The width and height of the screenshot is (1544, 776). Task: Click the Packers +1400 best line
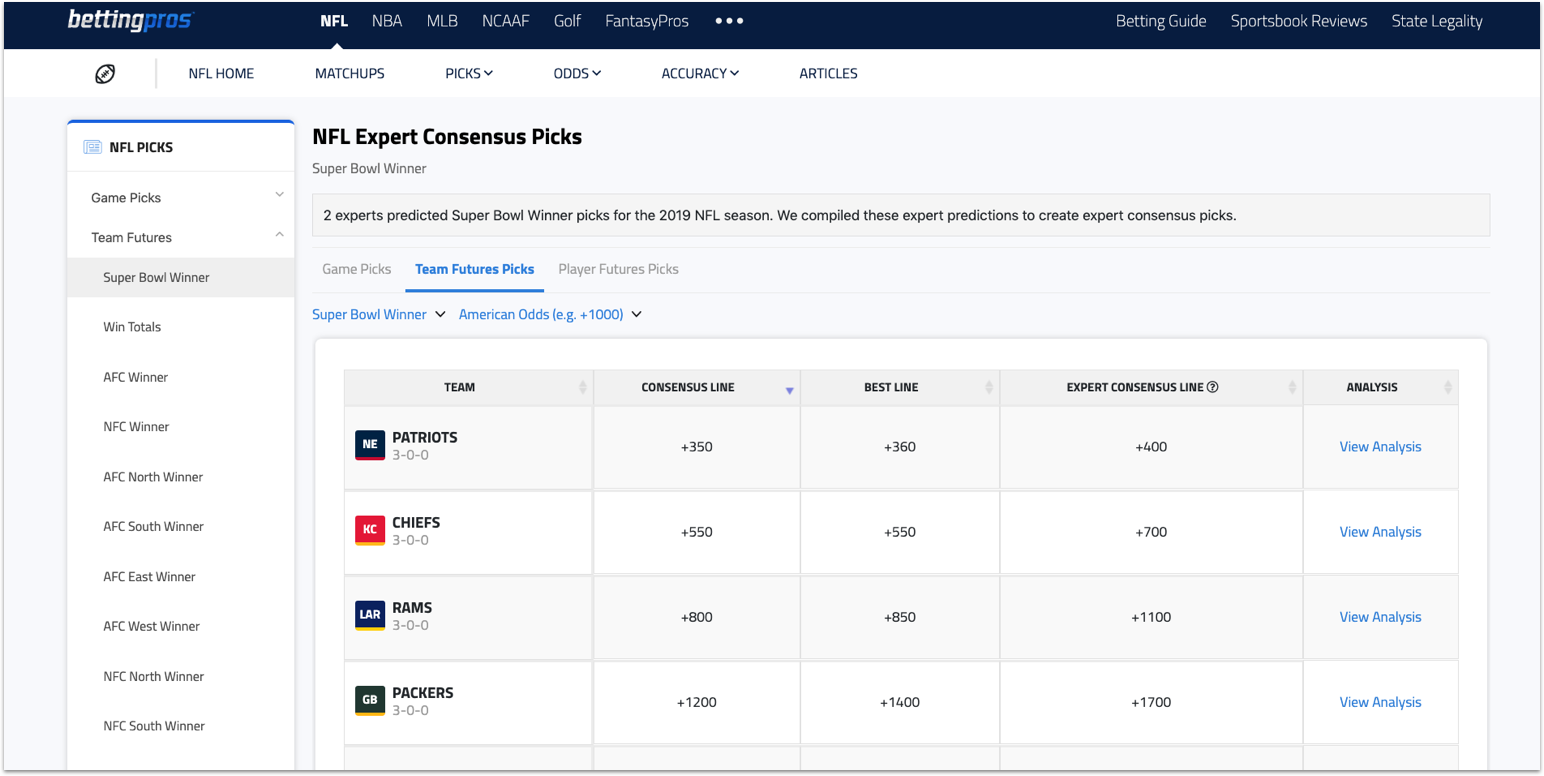click(x=900, y=702)
